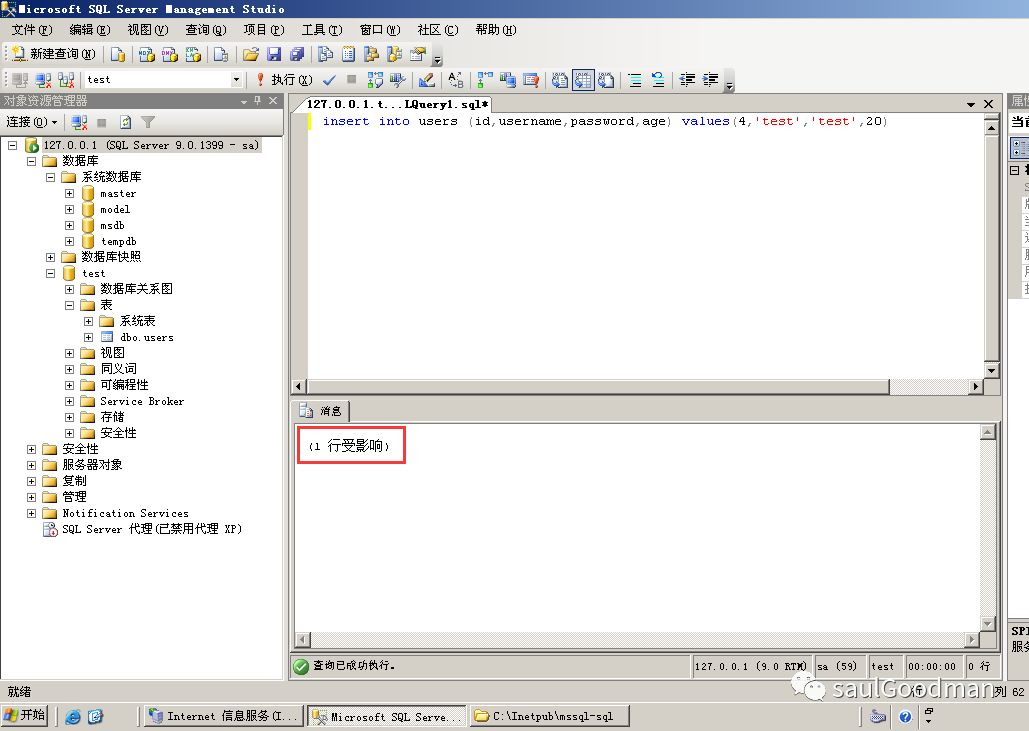Expand the Service Broker folder
This screenshot has width=1029, height=731.
click(x=70, y=402)
